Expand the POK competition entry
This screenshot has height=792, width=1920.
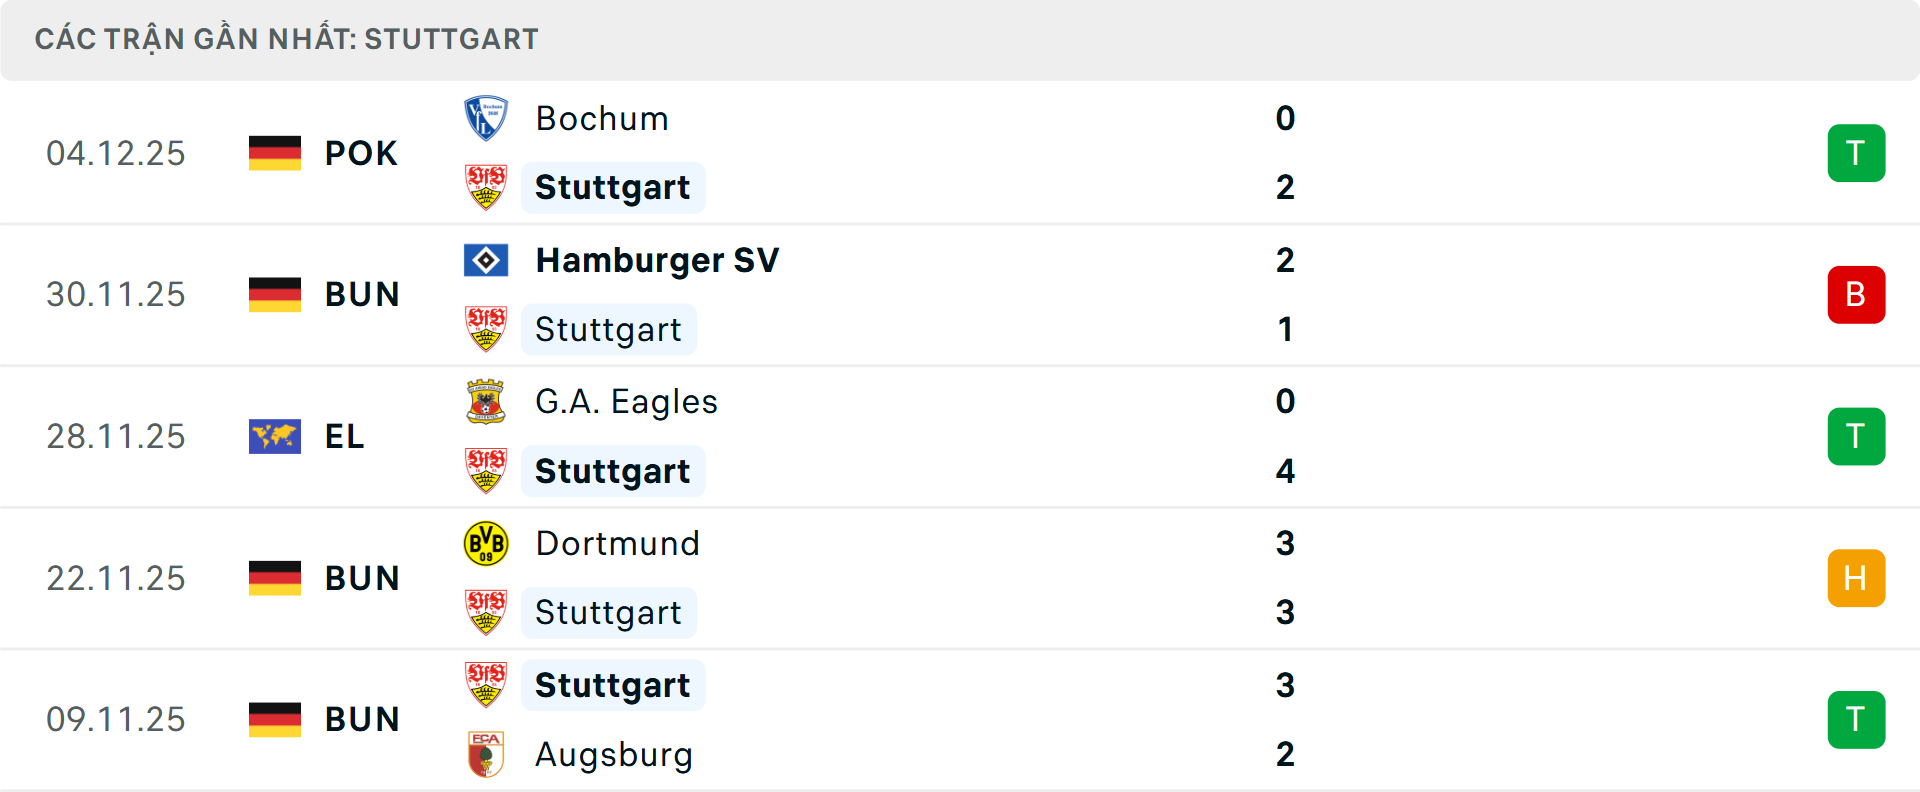tap(362, 153)
